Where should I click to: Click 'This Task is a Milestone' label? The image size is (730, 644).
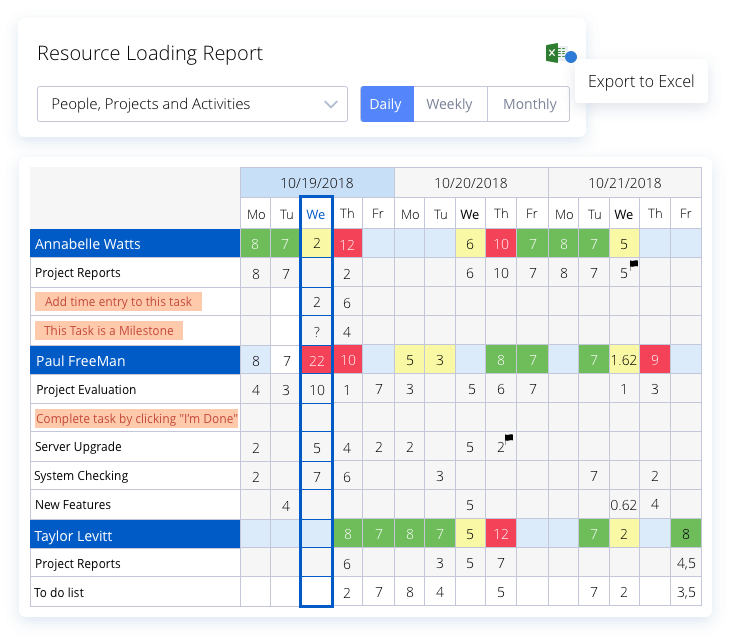(108, 331)
